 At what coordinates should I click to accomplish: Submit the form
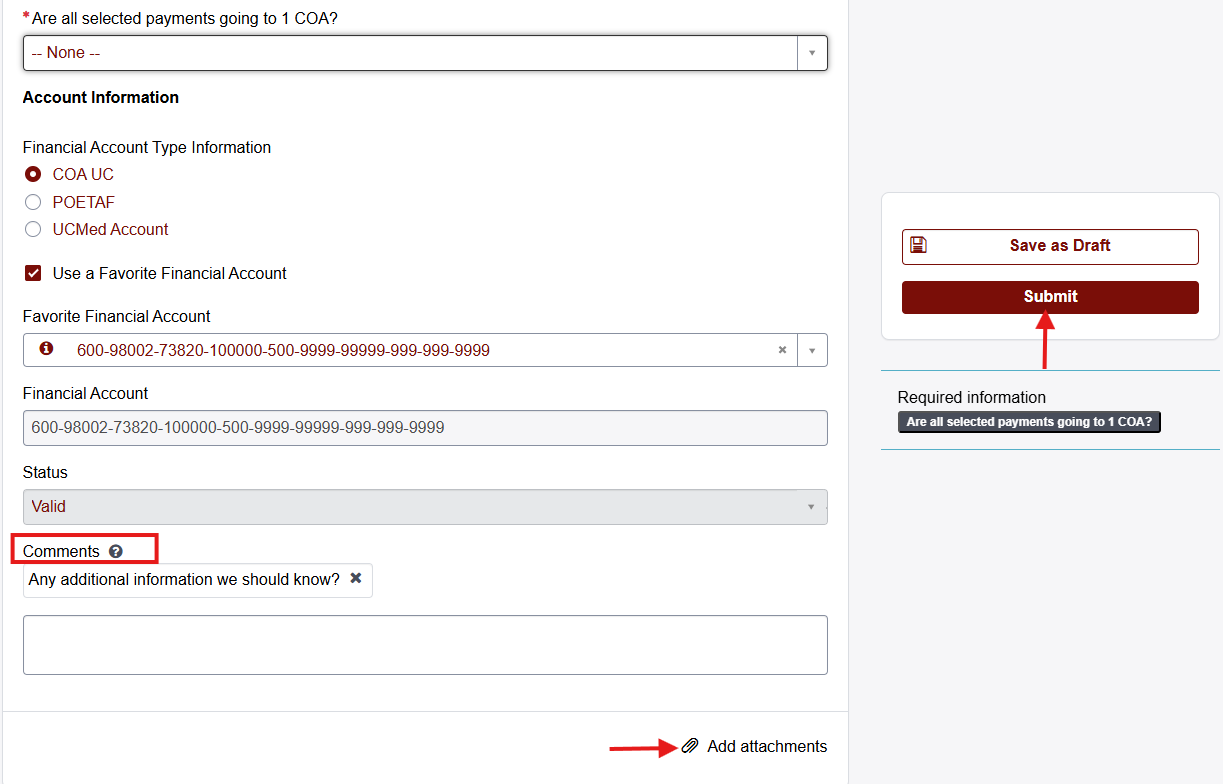tap(1050, 297)
